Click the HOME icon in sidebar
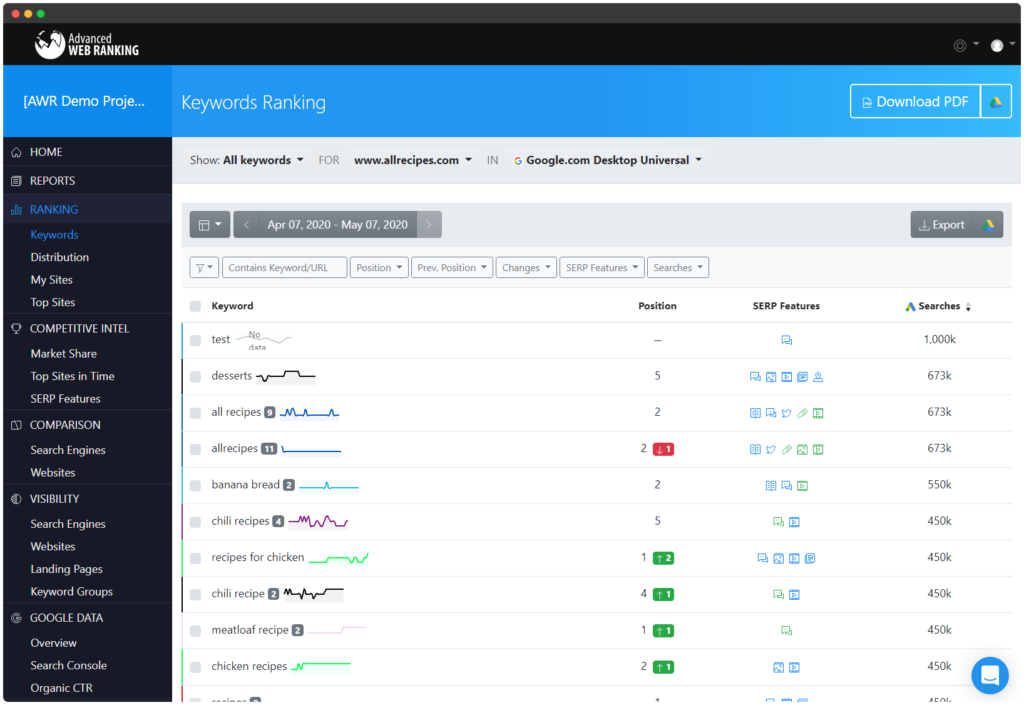1024x705 pixels. click(16, 152)
